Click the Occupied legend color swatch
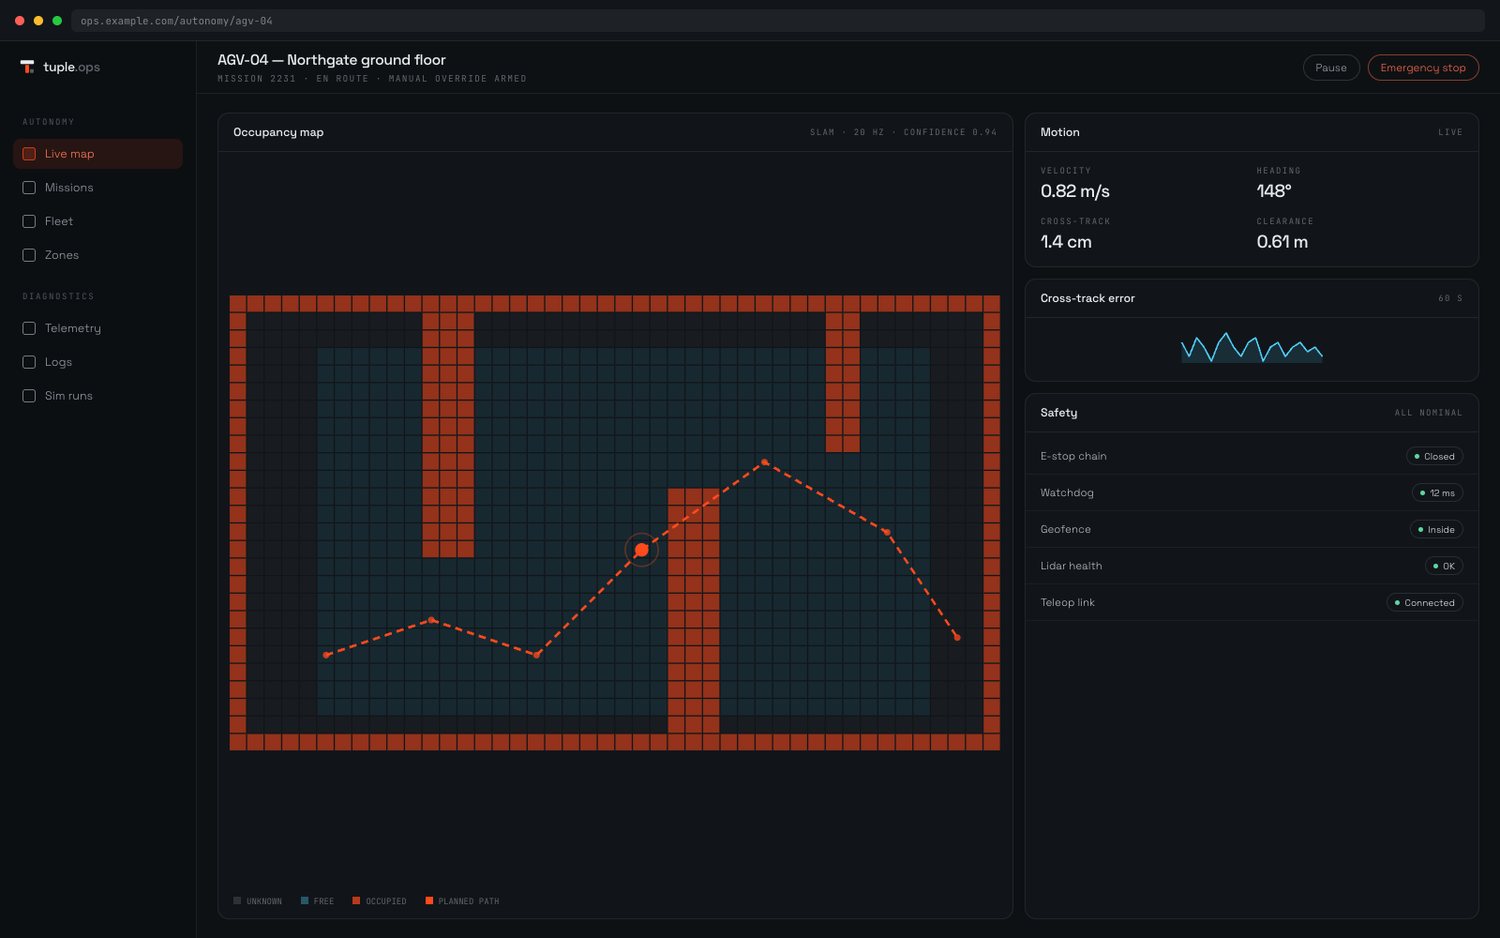The width and height of the screenshot is (1500, 938). pos(356,901)
